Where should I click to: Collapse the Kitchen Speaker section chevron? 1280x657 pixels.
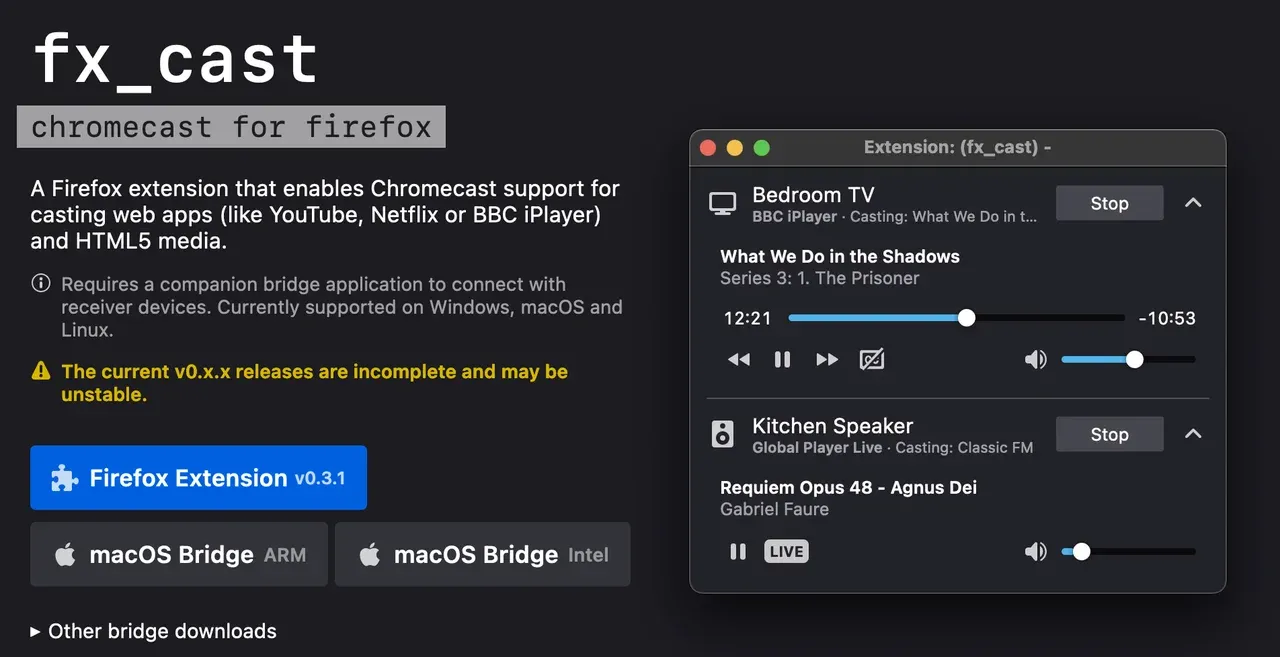pyautogui.click(x=1192, y=434)
